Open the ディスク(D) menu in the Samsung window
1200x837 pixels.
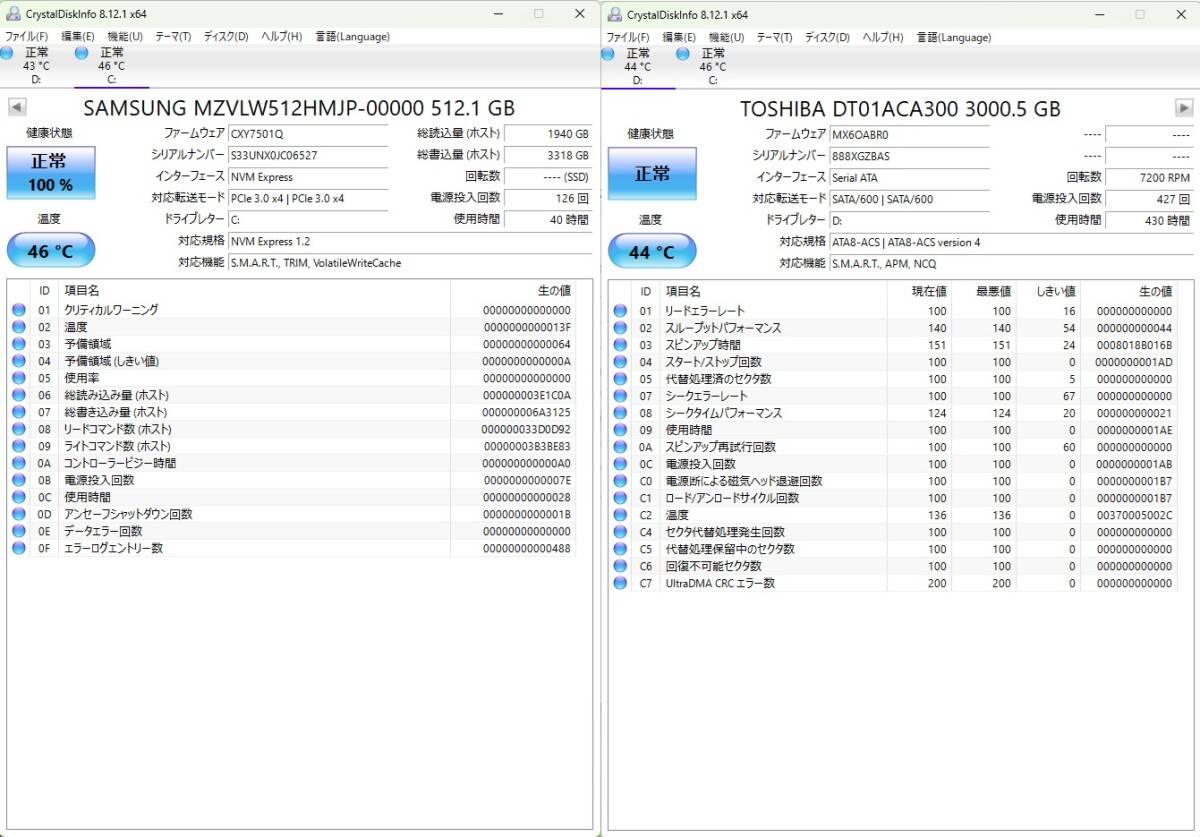(x=226, y=37)
